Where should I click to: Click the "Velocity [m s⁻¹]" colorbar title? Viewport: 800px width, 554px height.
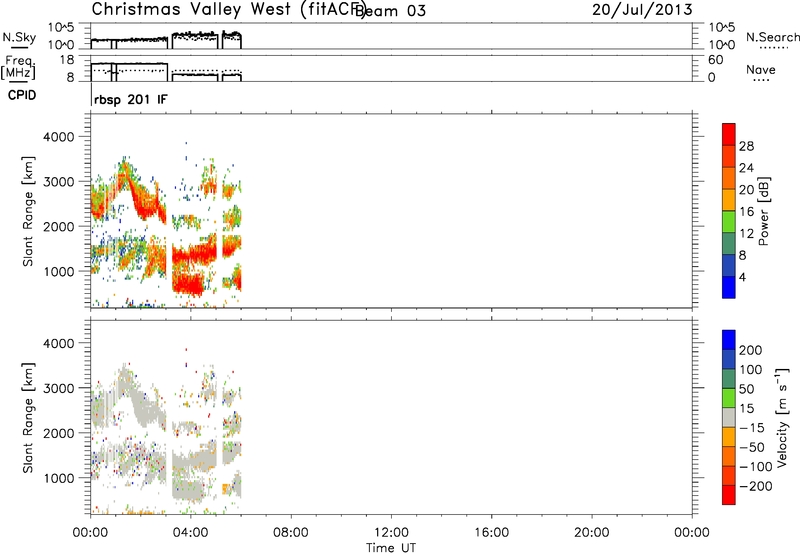[x=782, y=417]
